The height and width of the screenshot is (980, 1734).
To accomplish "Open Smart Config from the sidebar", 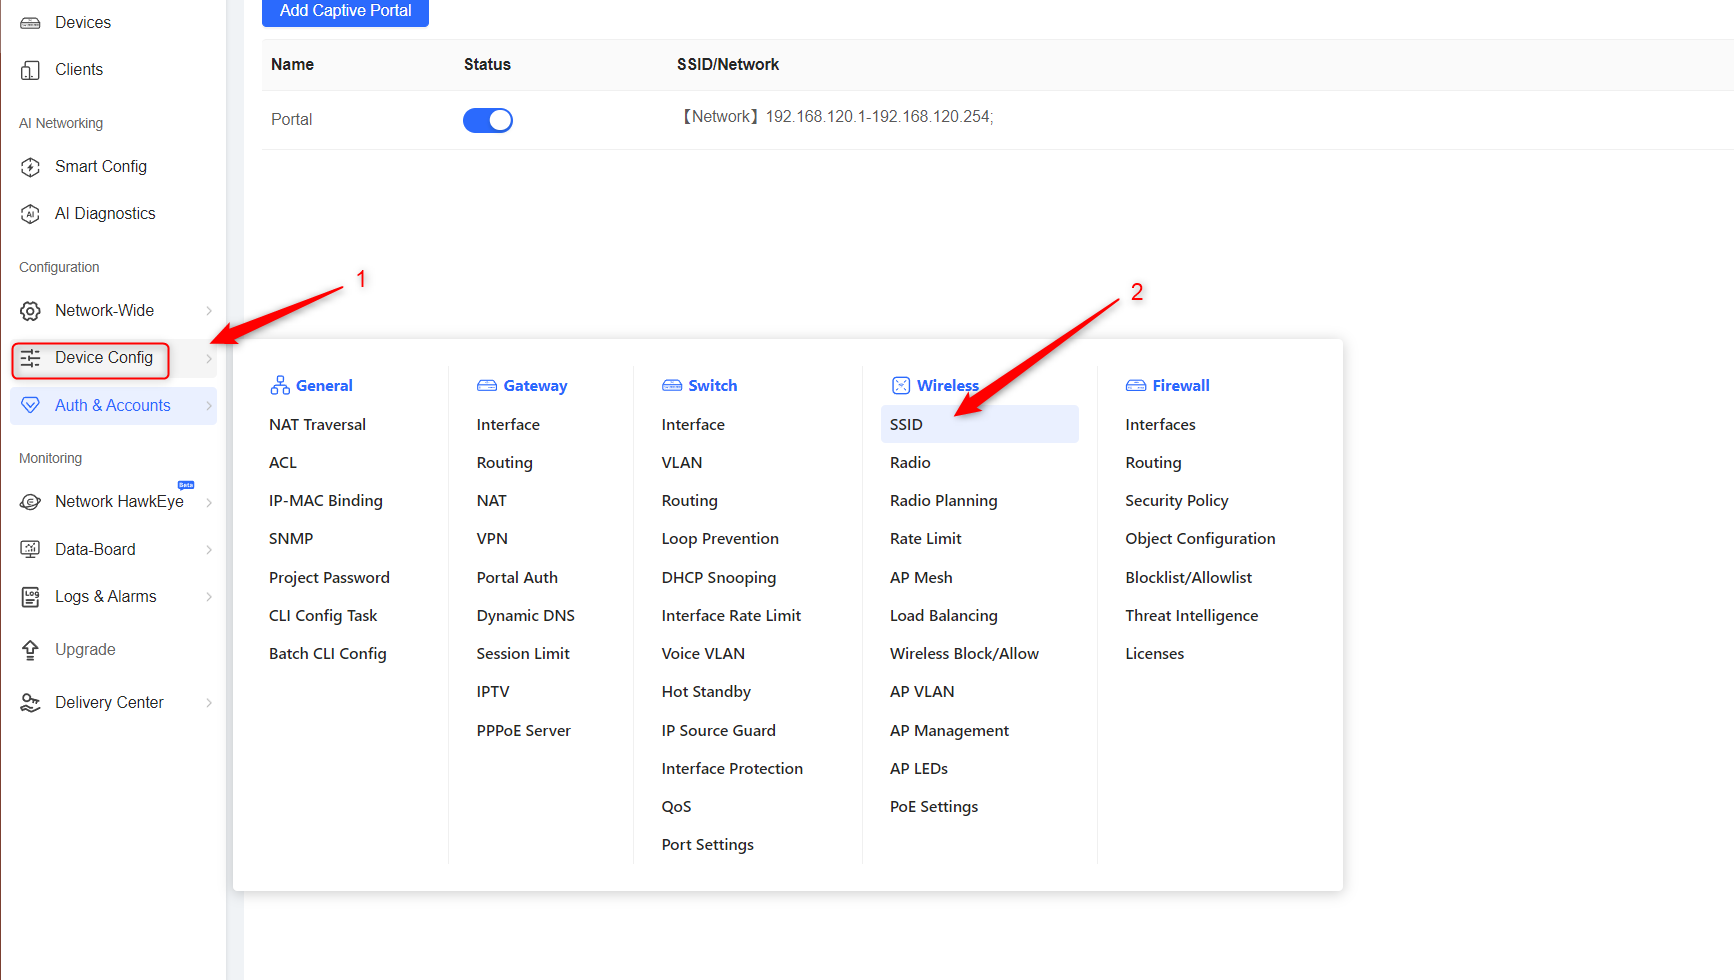I will click(x=30, y=166).
